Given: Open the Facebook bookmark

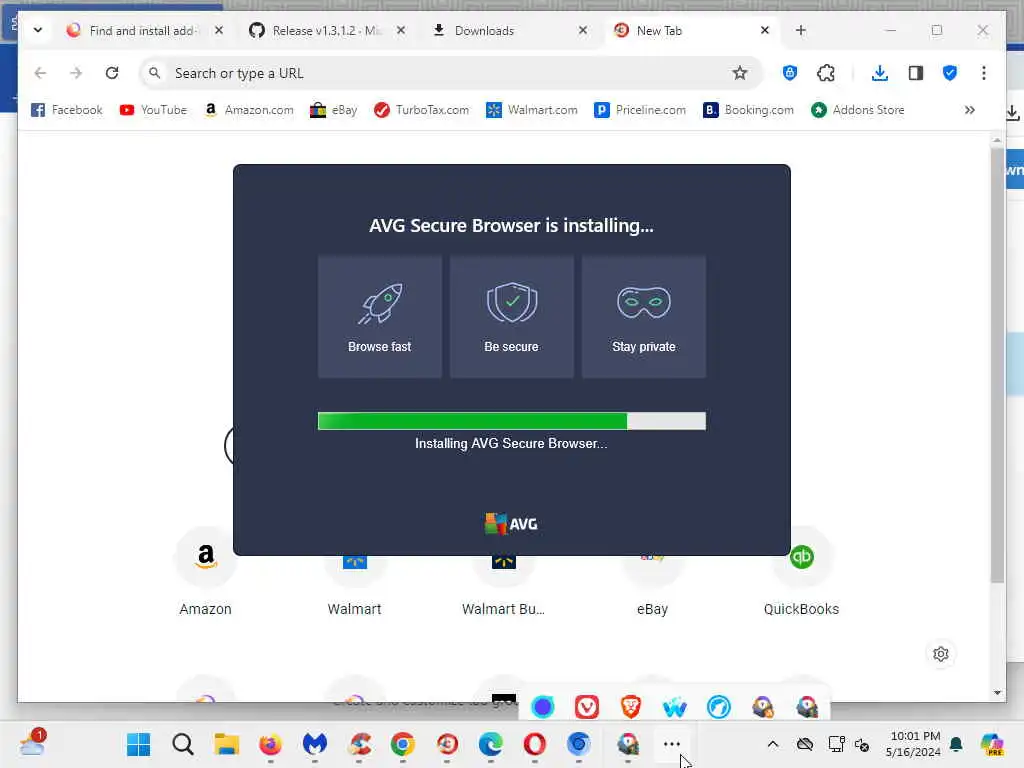Looking at the screenshot, I should coord(67,110).
